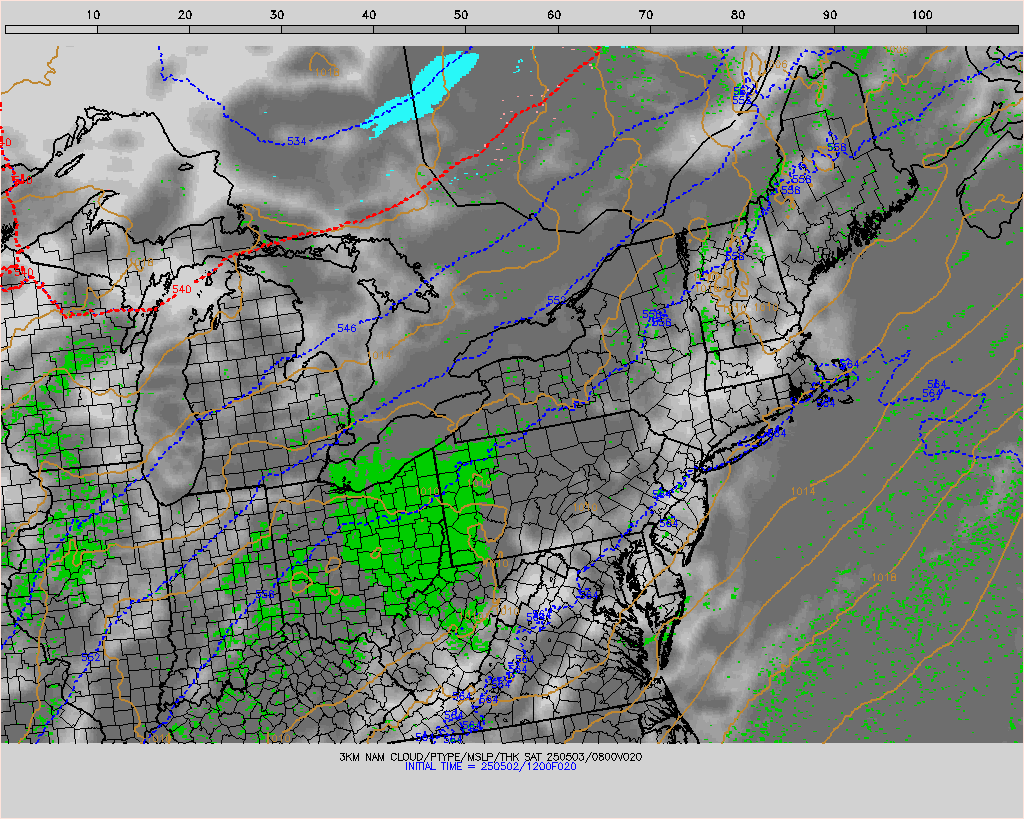The image size is (1024, 819).
Task: Click the orange 1018 pressure label over the Atlantic
Action: click(884, 577)
